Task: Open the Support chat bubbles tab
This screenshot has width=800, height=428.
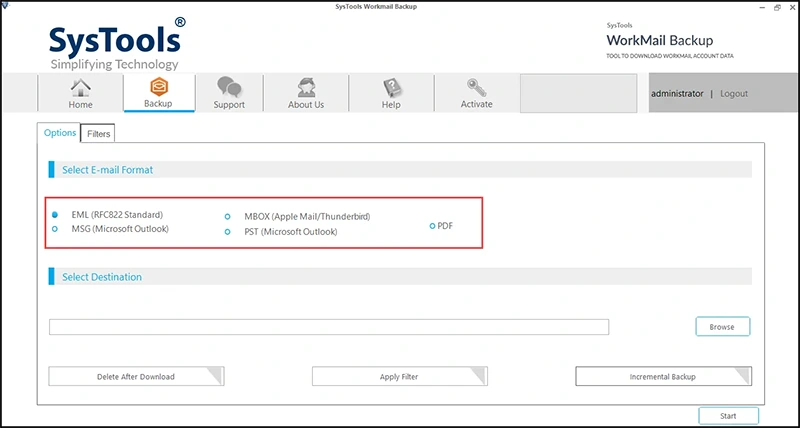Action: pyautogui.click(x=229, y=93)
